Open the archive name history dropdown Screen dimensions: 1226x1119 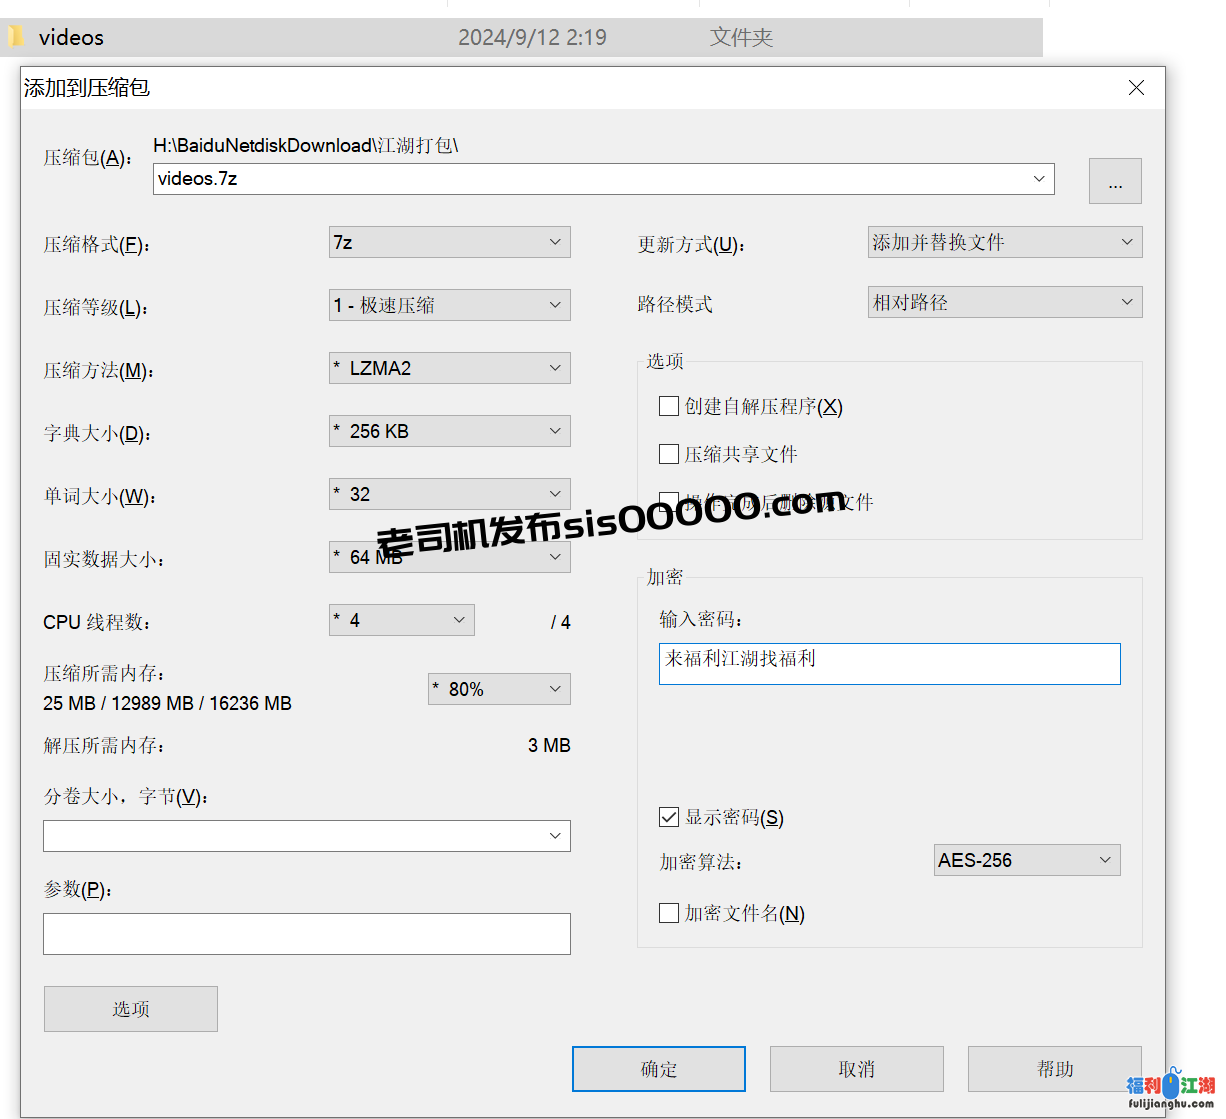coord(1039,179)
